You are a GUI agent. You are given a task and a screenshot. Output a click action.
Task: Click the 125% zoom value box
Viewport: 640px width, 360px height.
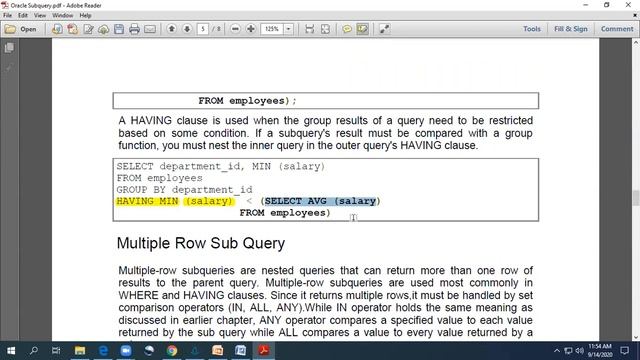272,29
